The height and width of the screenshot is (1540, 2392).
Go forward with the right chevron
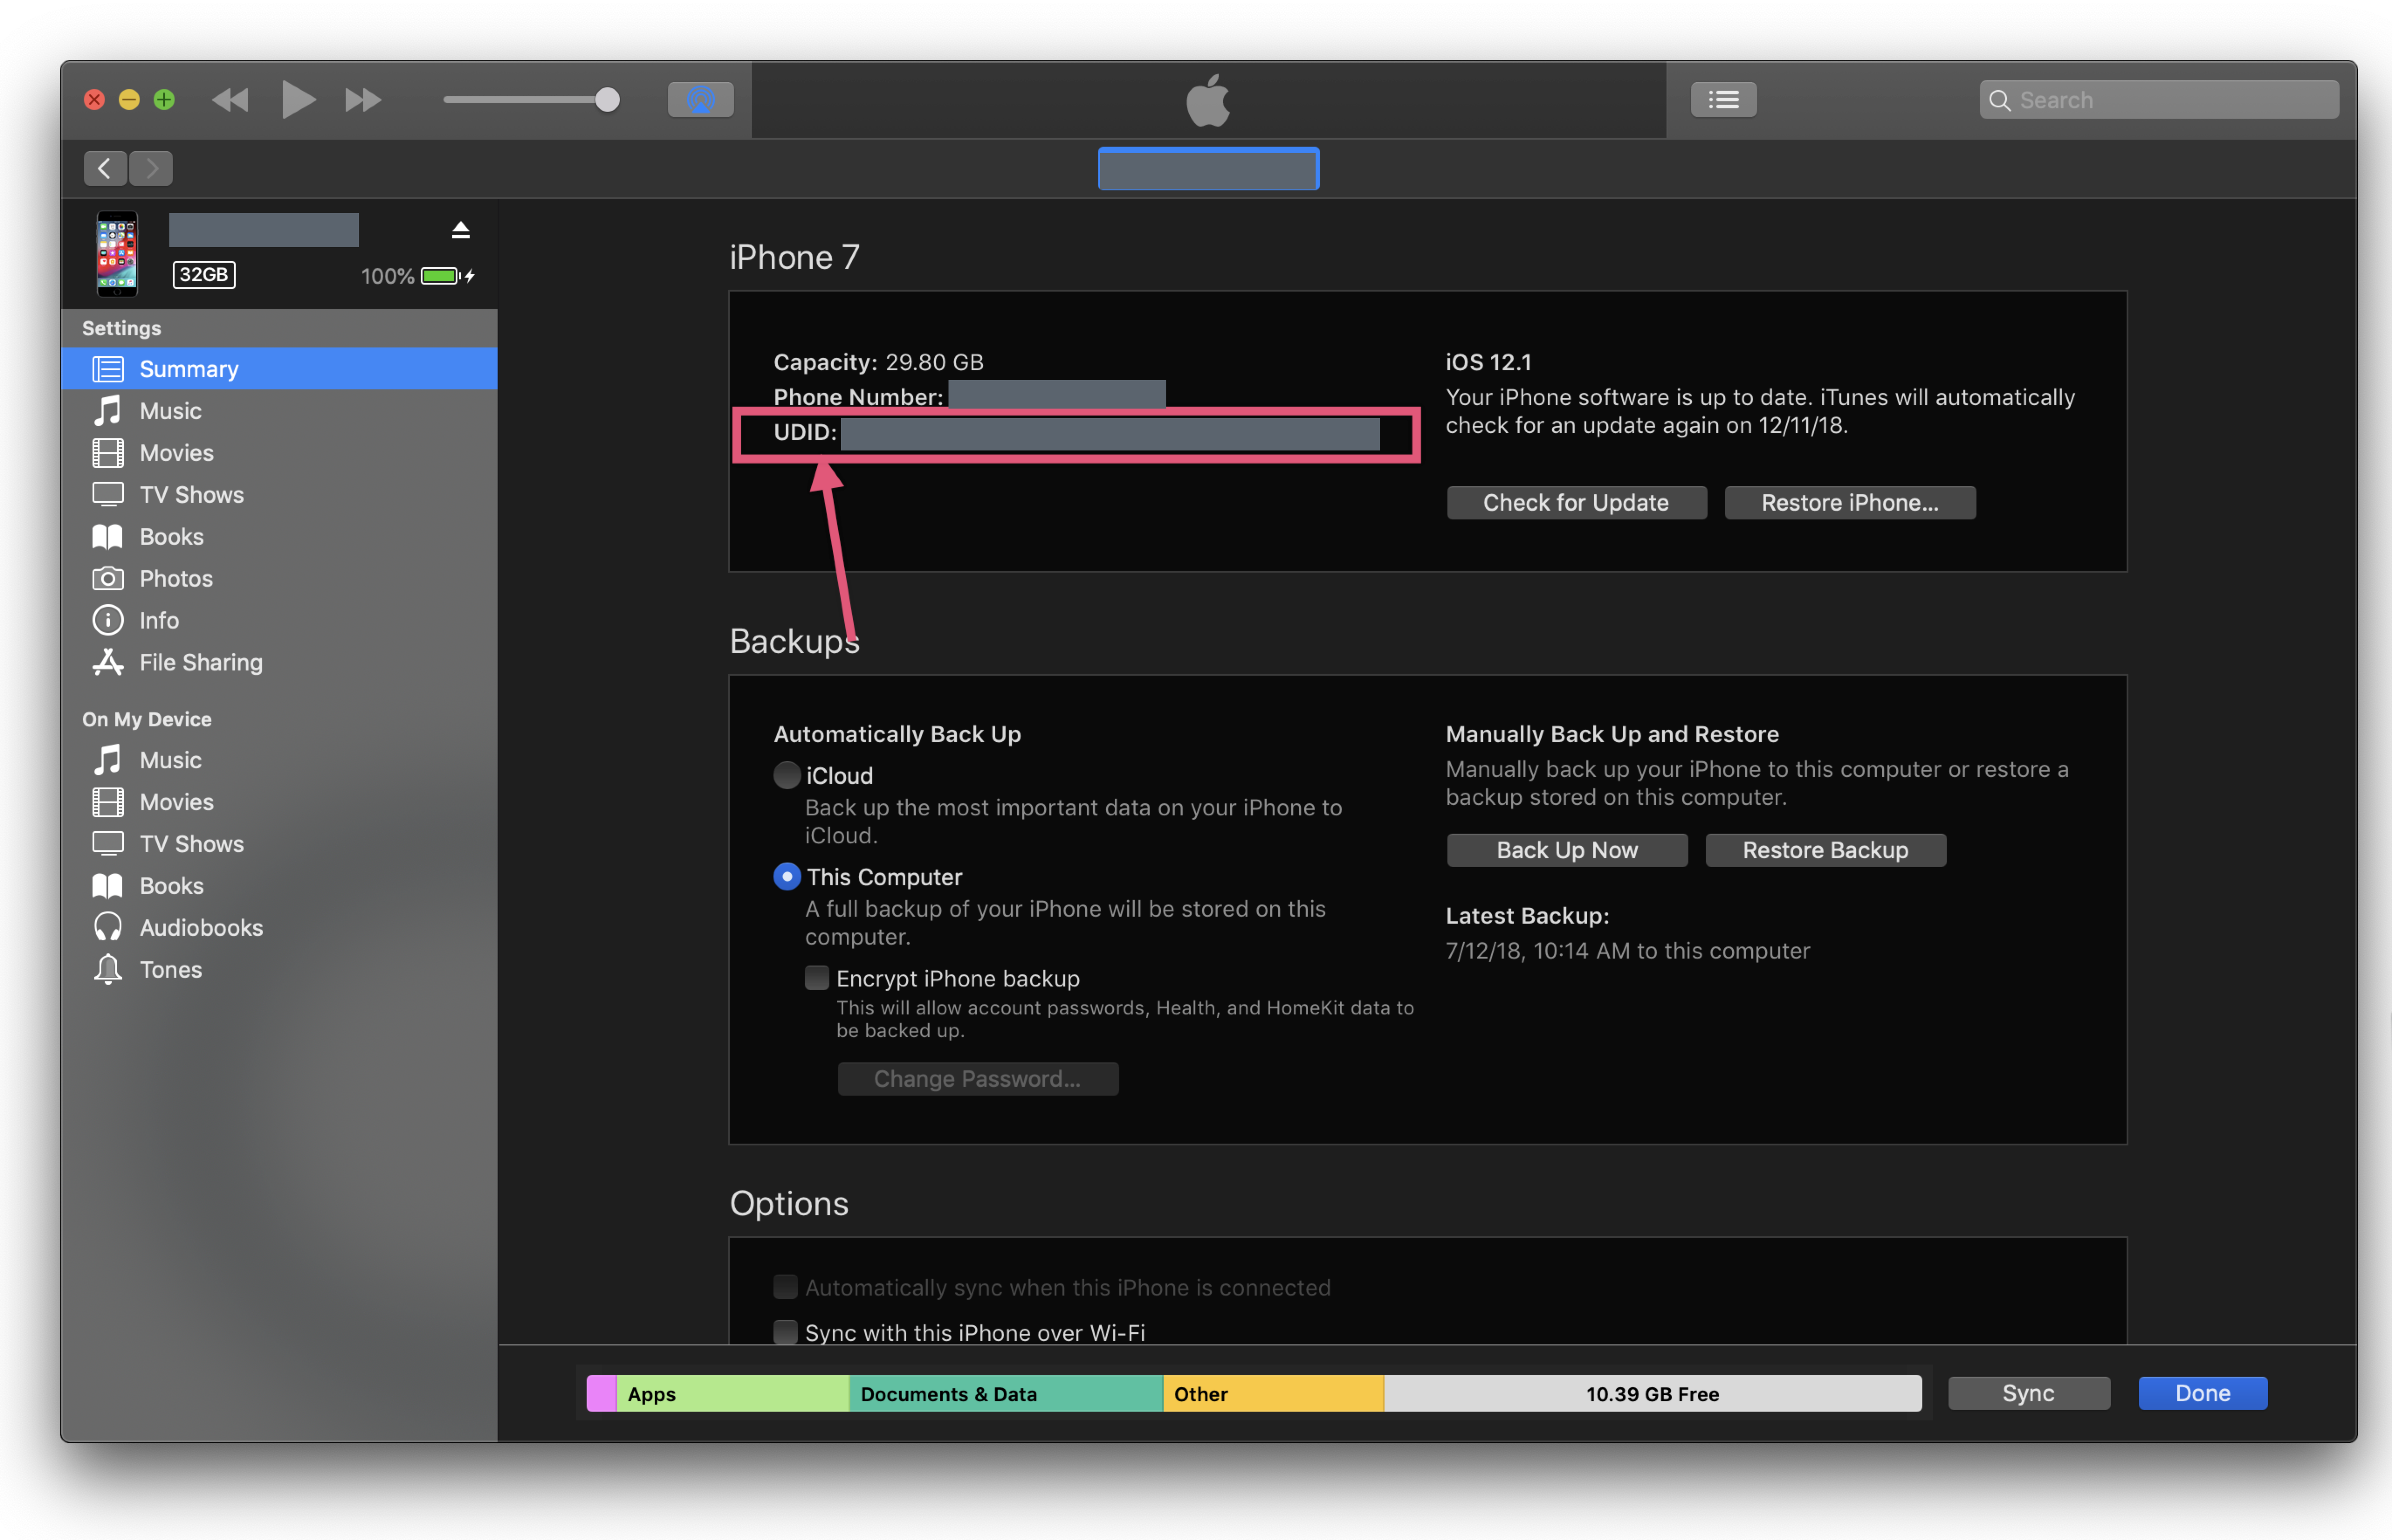pos(151,168)
